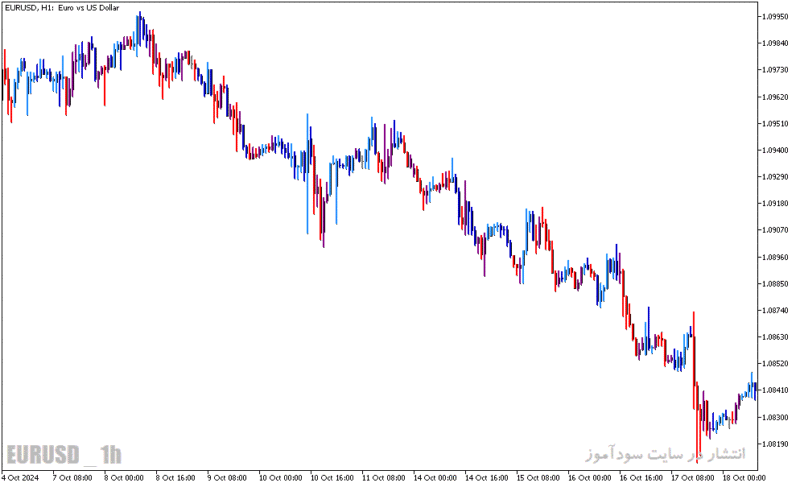Select the 1.08850 price axis label
Viewport: 800px width, 487px height.
[775, 284]
